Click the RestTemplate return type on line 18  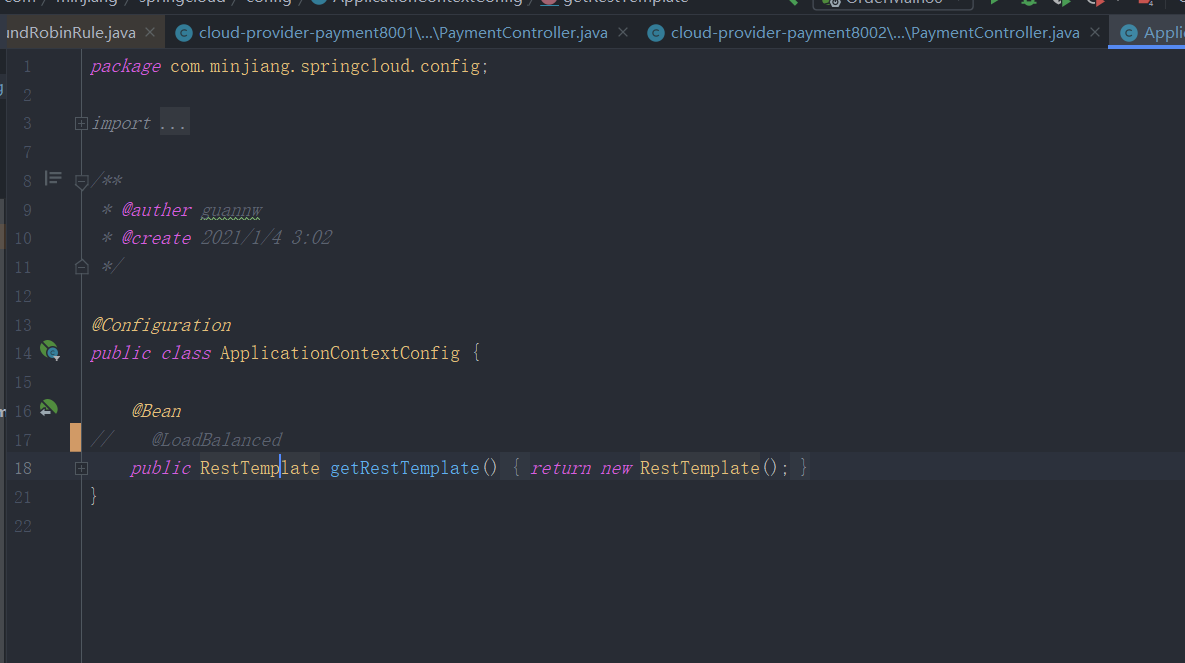(x=260, y=468)
